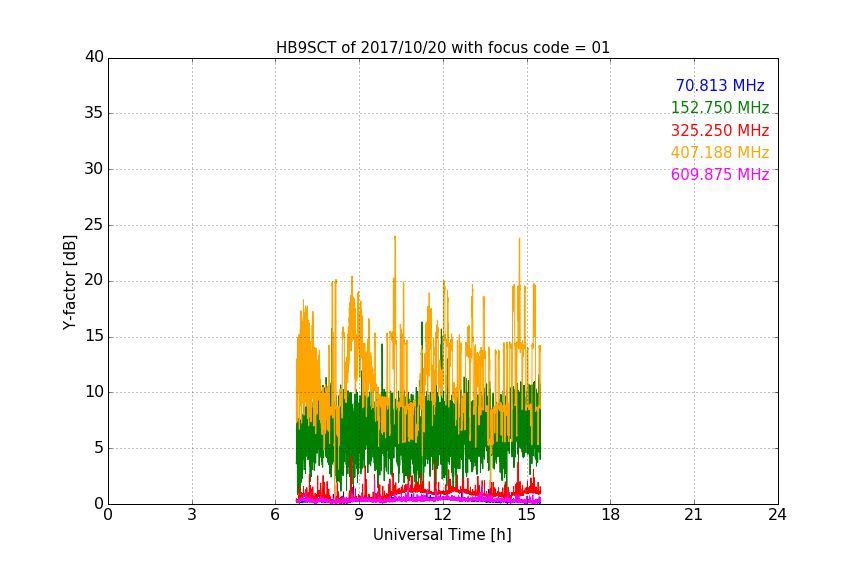This screenshot has width=864, height=576.
Task: Click the 'Universal Time [h]' axis label
Action: [x=442, y=535]
